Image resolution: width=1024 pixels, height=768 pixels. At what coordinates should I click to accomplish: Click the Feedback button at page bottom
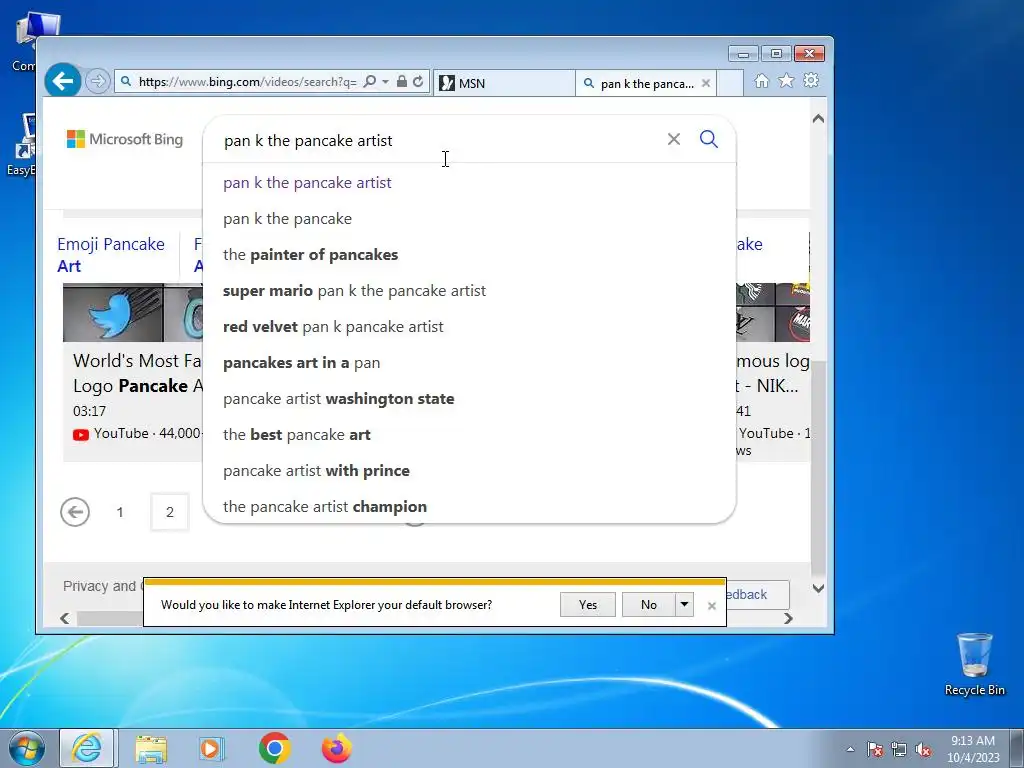tap(758, 594)
